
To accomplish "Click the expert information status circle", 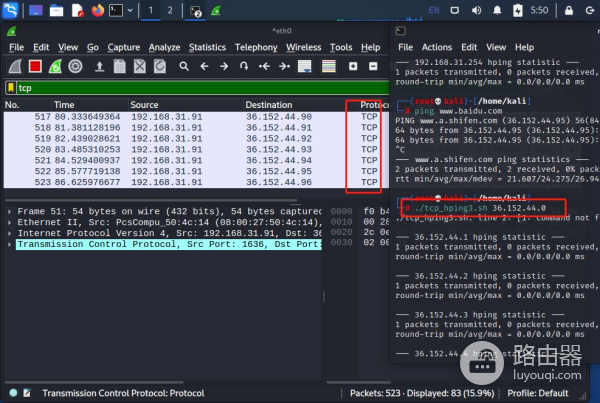I will pos(13,393).
